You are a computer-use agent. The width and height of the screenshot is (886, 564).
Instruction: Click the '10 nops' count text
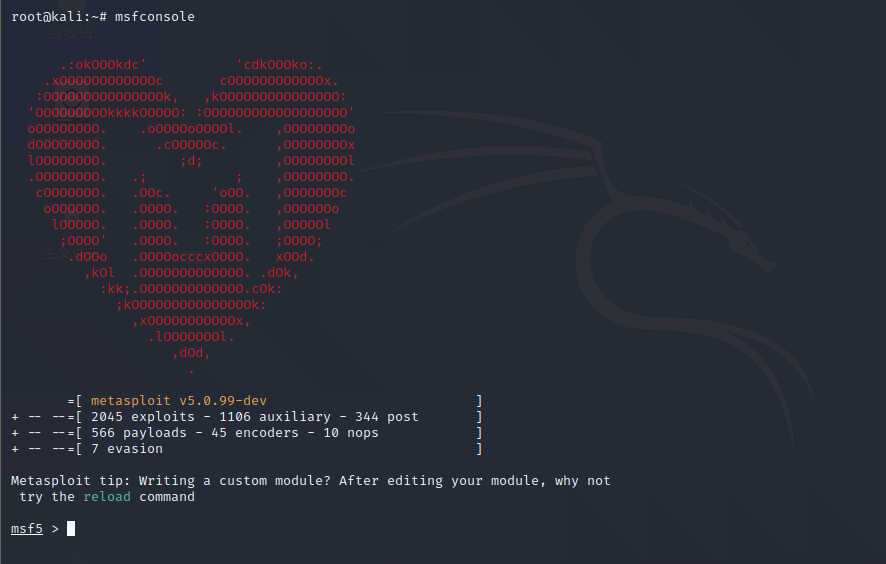[x=350, y=433]
